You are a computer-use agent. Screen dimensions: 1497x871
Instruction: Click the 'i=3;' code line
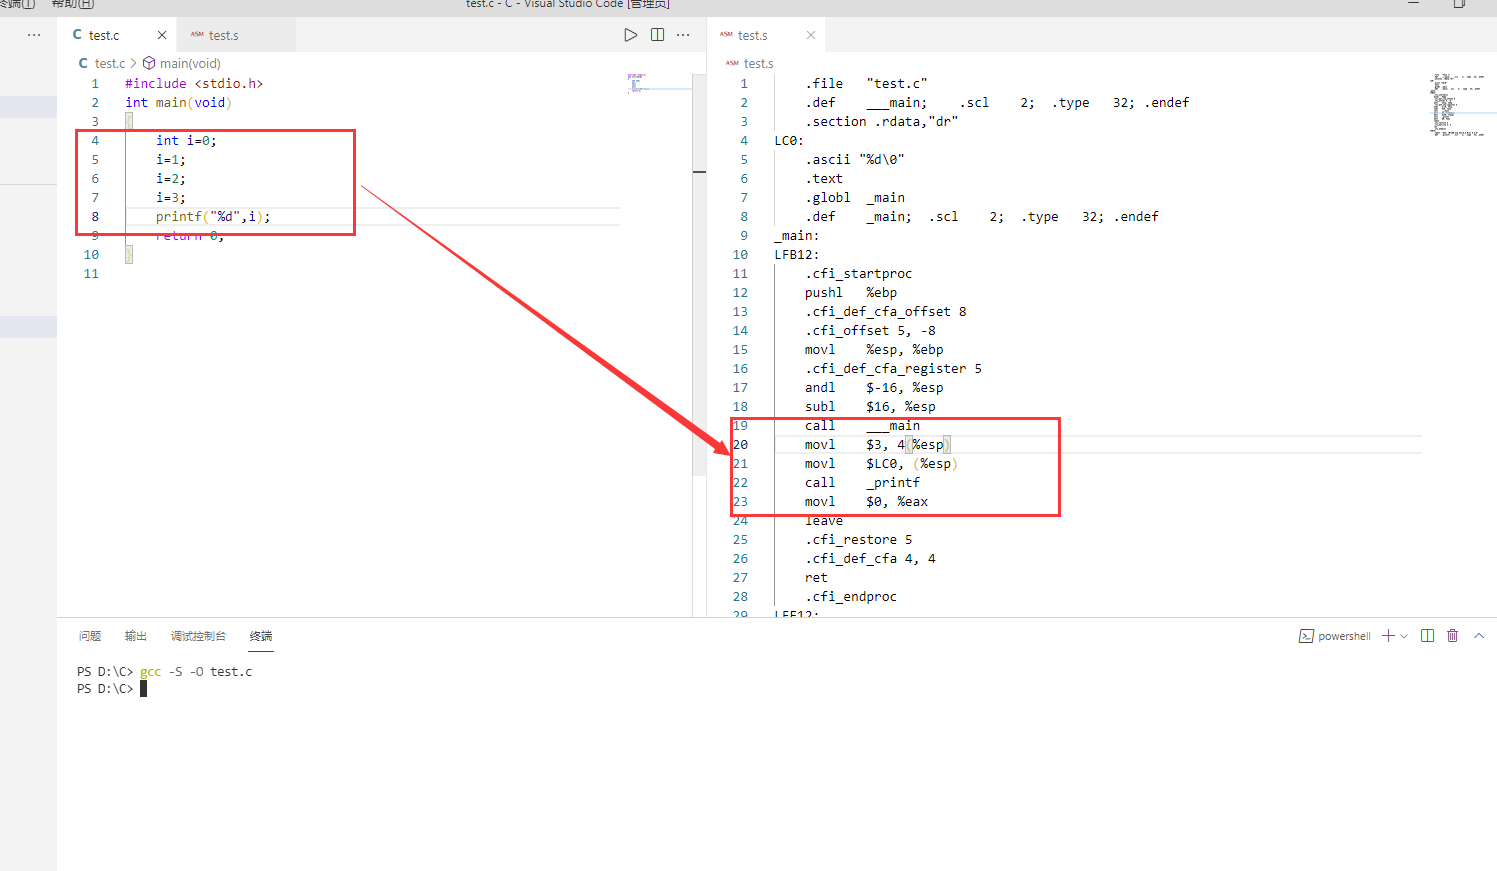171,198
